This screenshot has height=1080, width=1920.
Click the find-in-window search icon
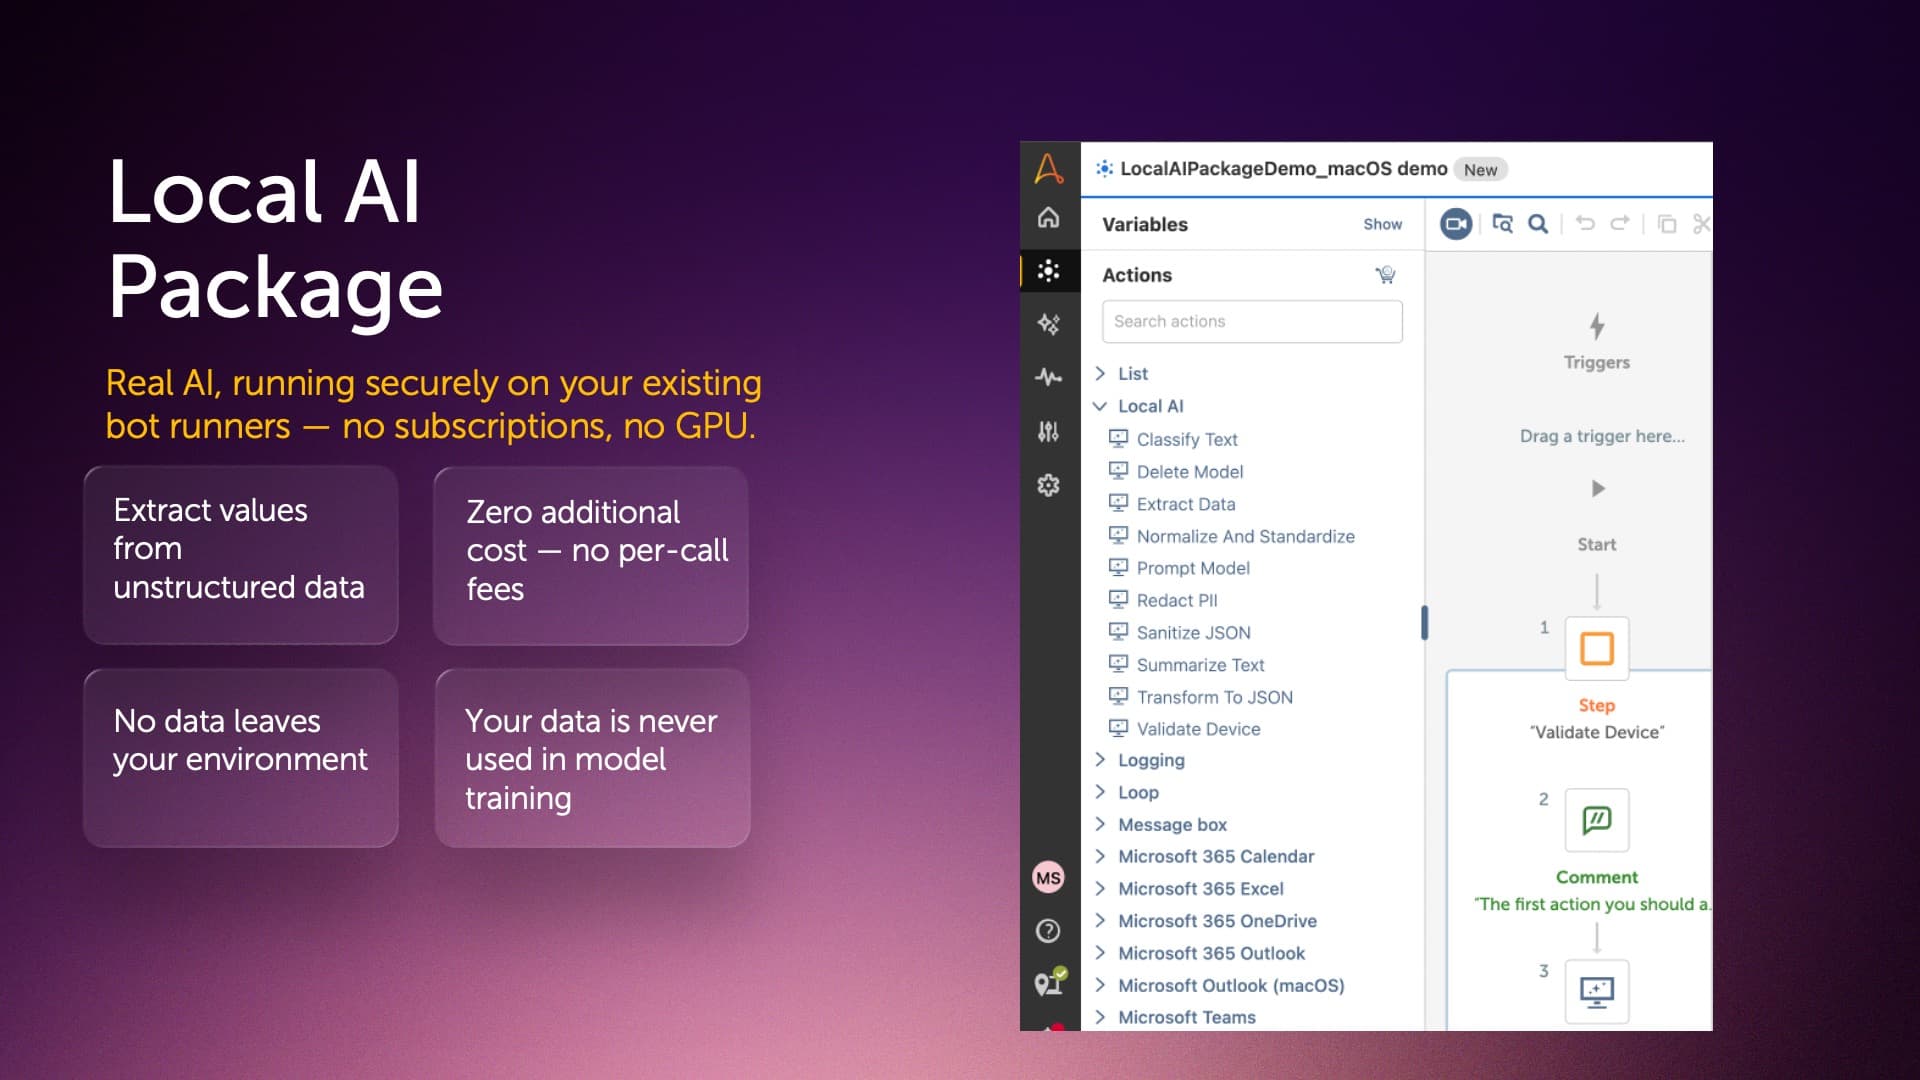pos(1502,224)
